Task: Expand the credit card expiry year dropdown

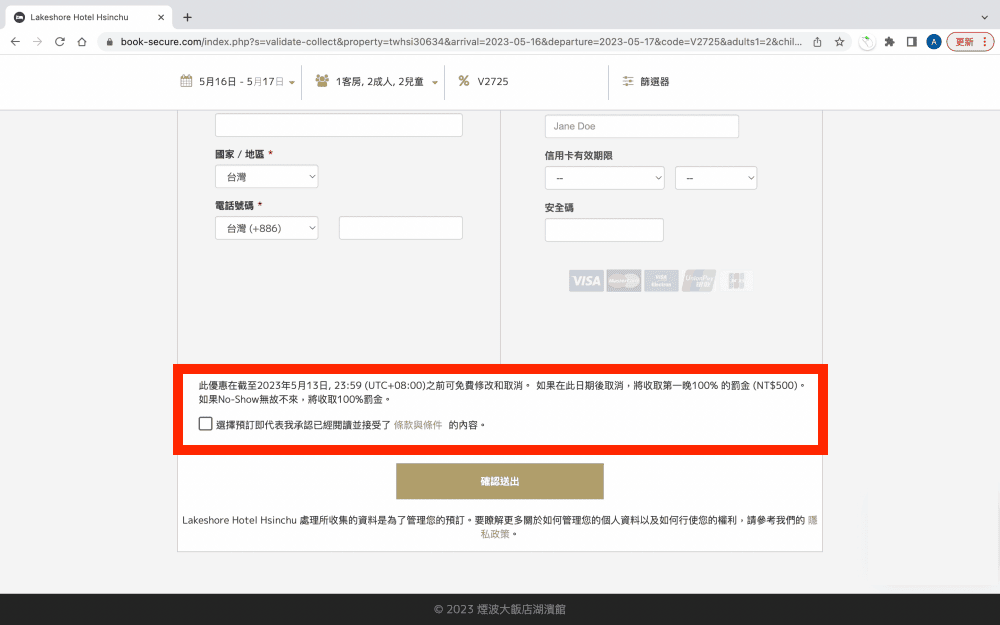Action: tap(715, 177)
